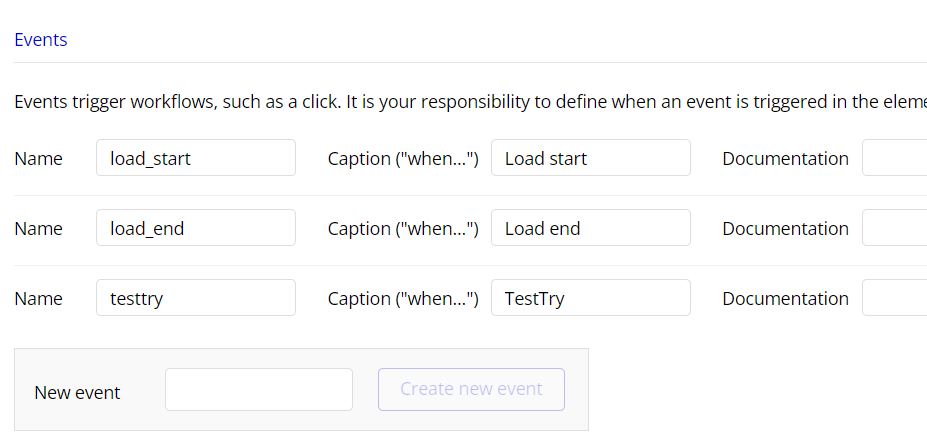Click the Documentation field for testtry
Image resolution: width=927 pixels, height=438 pixels.
[894, 298]
